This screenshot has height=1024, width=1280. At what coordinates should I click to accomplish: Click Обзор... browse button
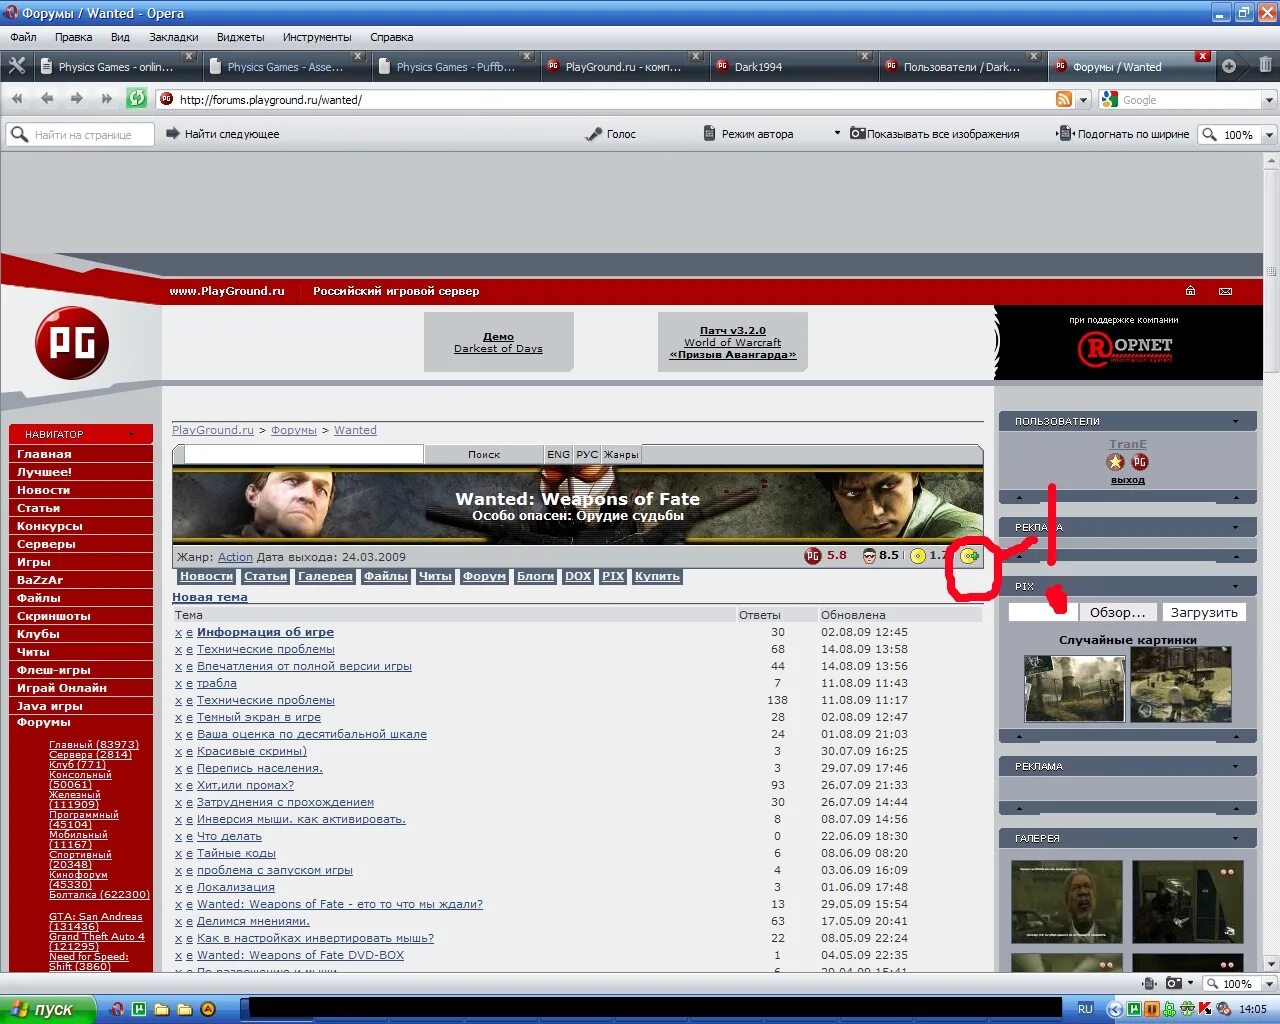point(1118,612)
